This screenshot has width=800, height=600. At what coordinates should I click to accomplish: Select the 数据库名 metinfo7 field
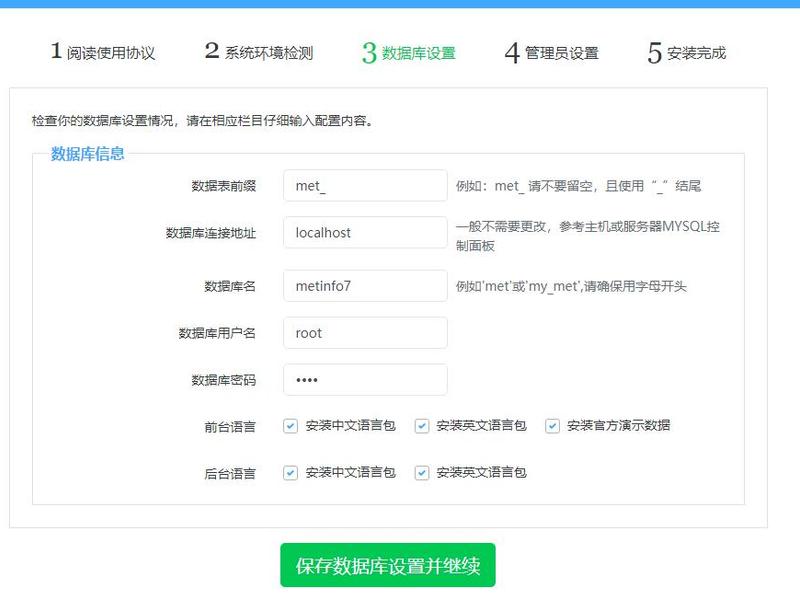point(365,286)
